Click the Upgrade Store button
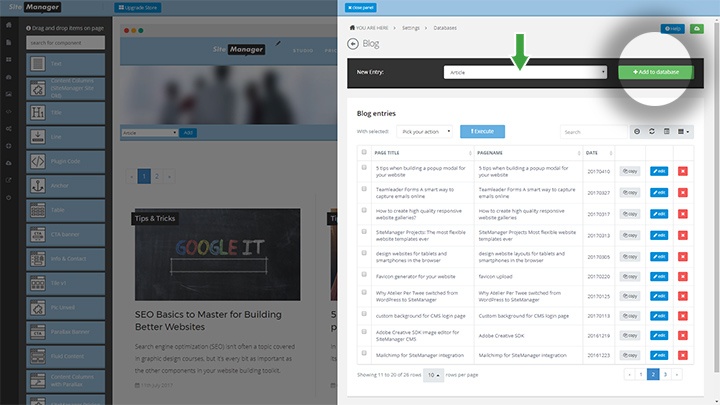 138,8
